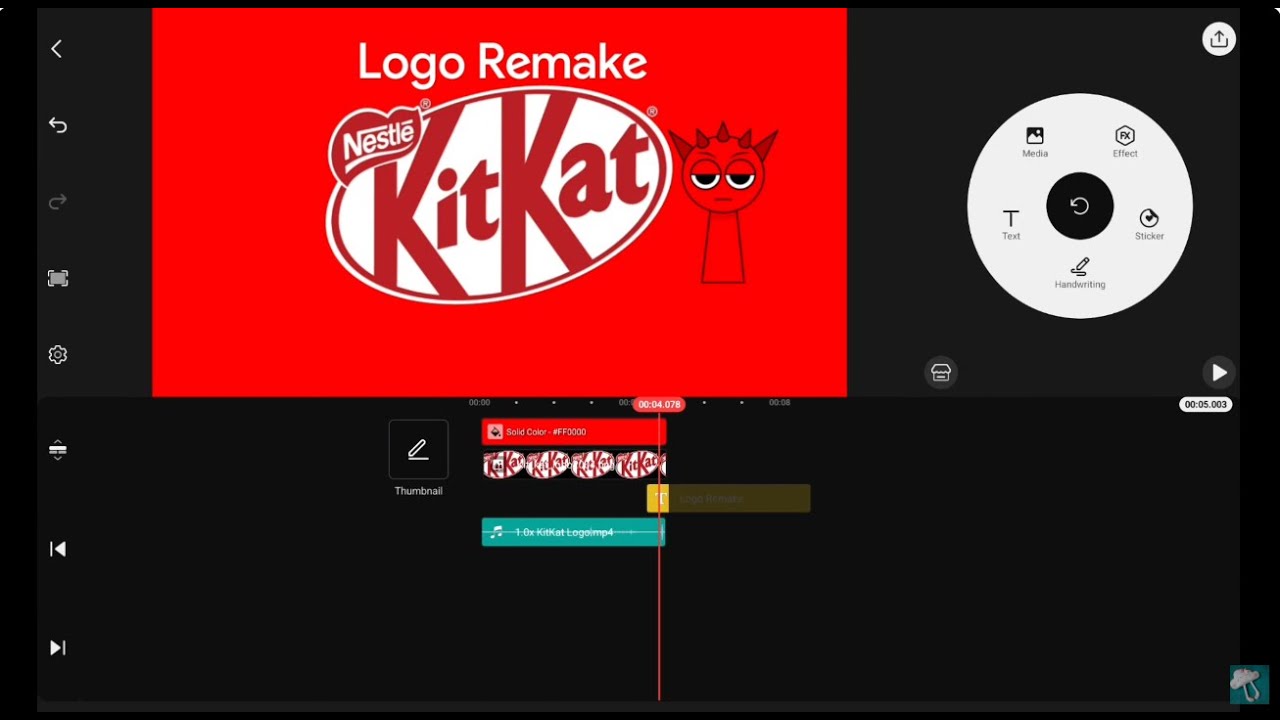Open the capture frame tool
Screen dimensions: 1280x720
click(58, 279)
